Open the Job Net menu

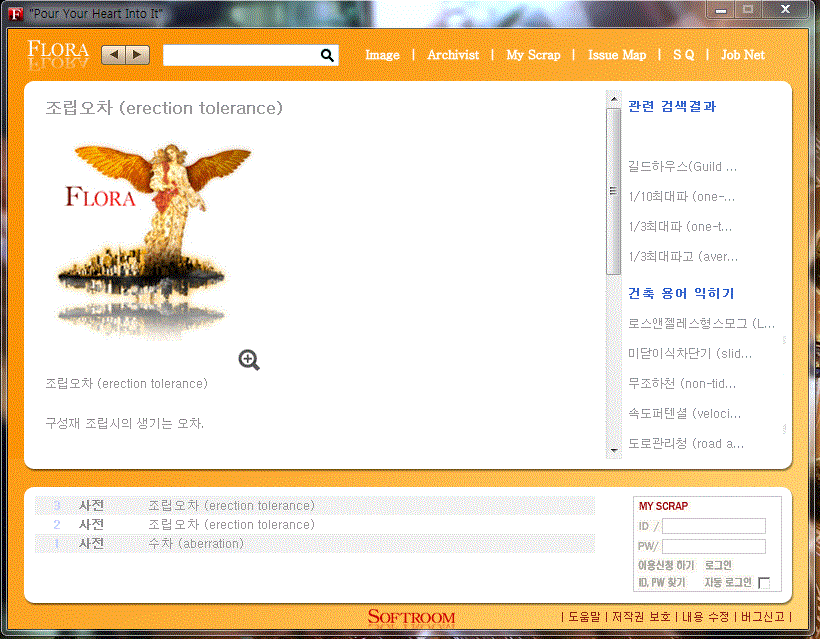(x=743, y=55)
